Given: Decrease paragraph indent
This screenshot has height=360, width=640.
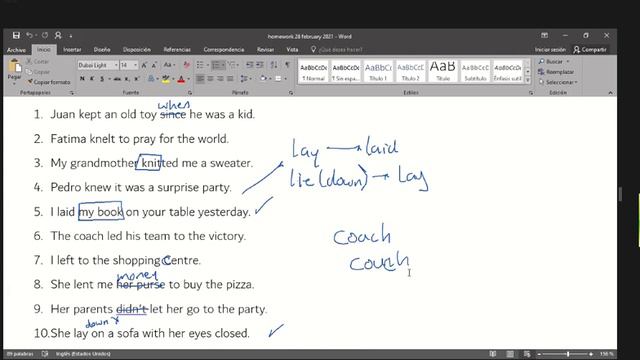Looking at the screenshot, I should (x=250, y=65).
